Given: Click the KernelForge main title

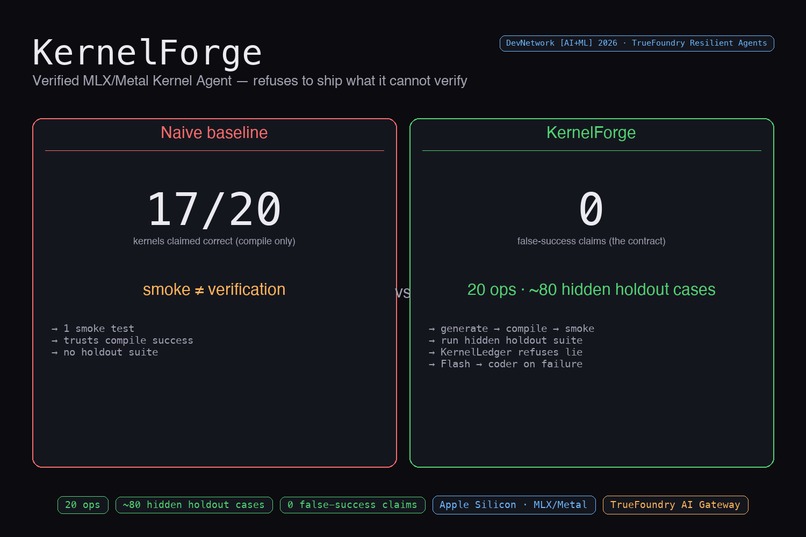Looking at the screenshot, I should point(147,53).
